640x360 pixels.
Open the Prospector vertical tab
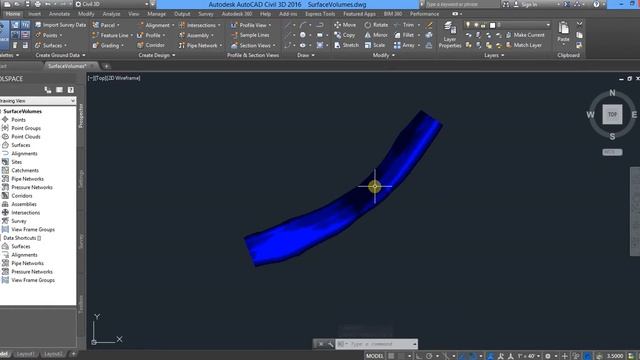[81, 116]
